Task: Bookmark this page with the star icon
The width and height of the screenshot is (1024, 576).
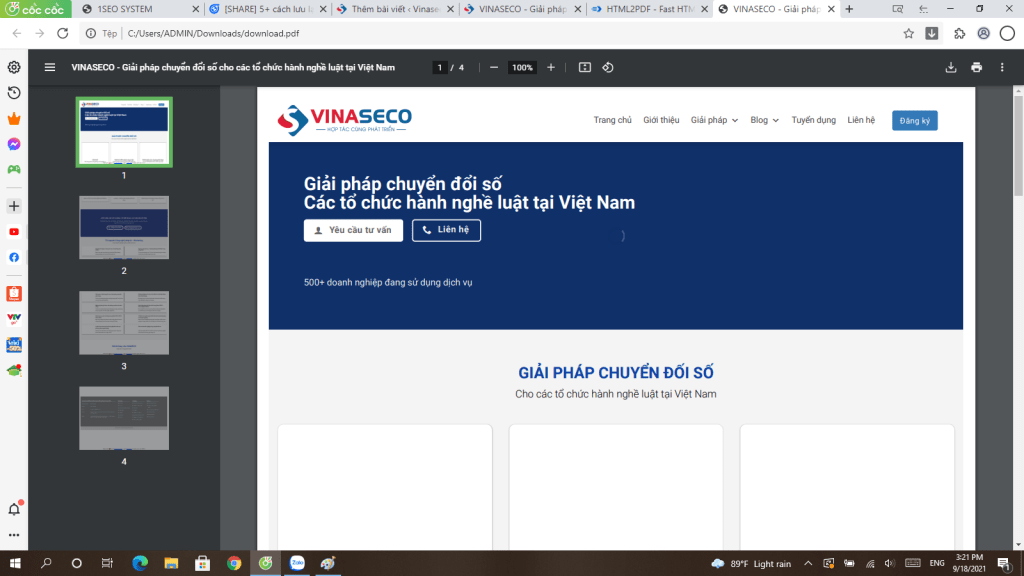Action: [x=908, y=33]
